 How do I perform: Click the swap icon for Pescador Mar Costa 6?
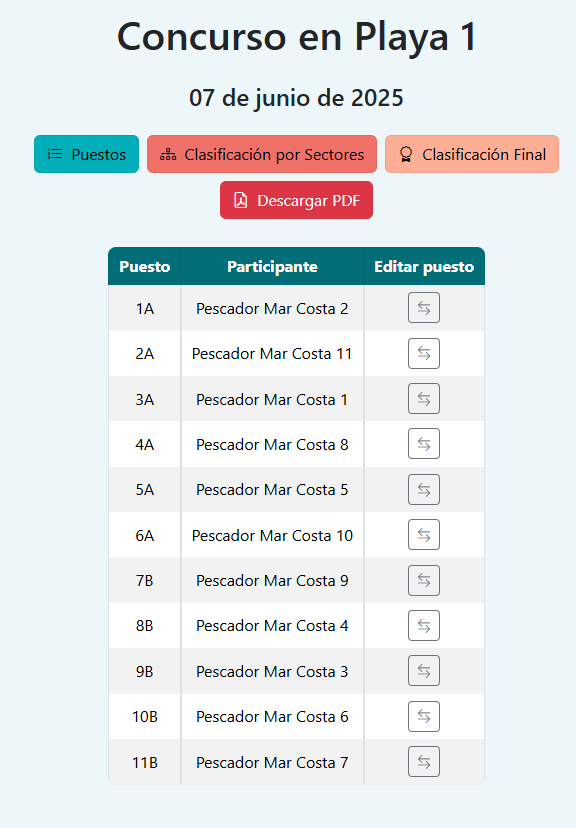point(423,716)
